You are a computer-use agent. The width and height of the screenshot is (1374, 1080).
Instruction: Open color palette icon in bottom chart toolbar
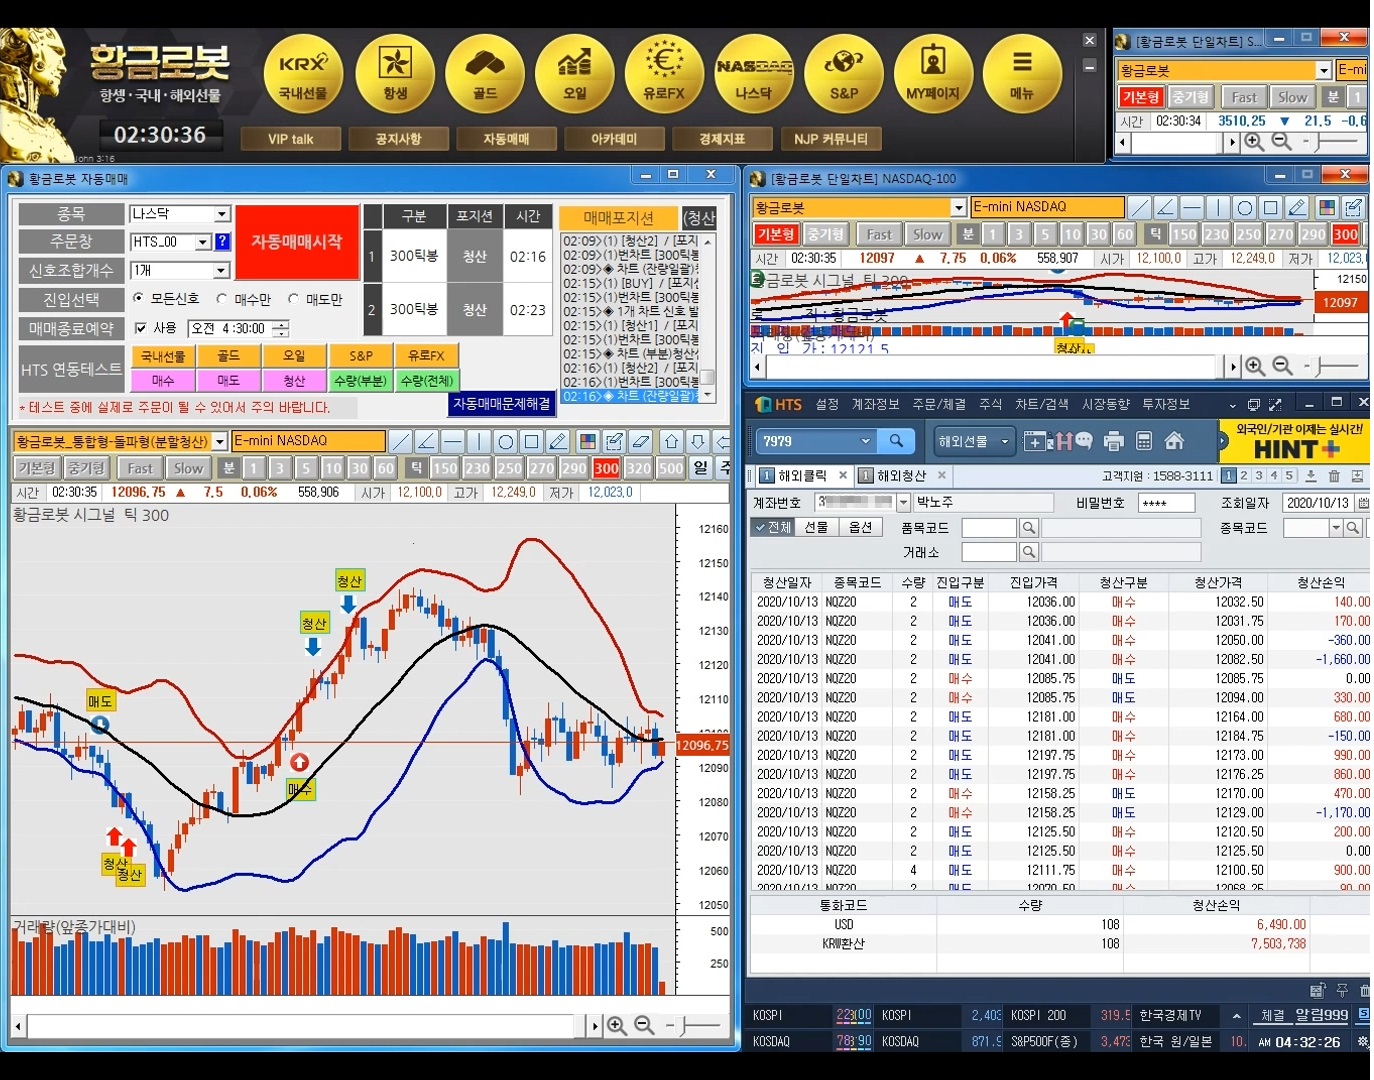coord(588,442)
